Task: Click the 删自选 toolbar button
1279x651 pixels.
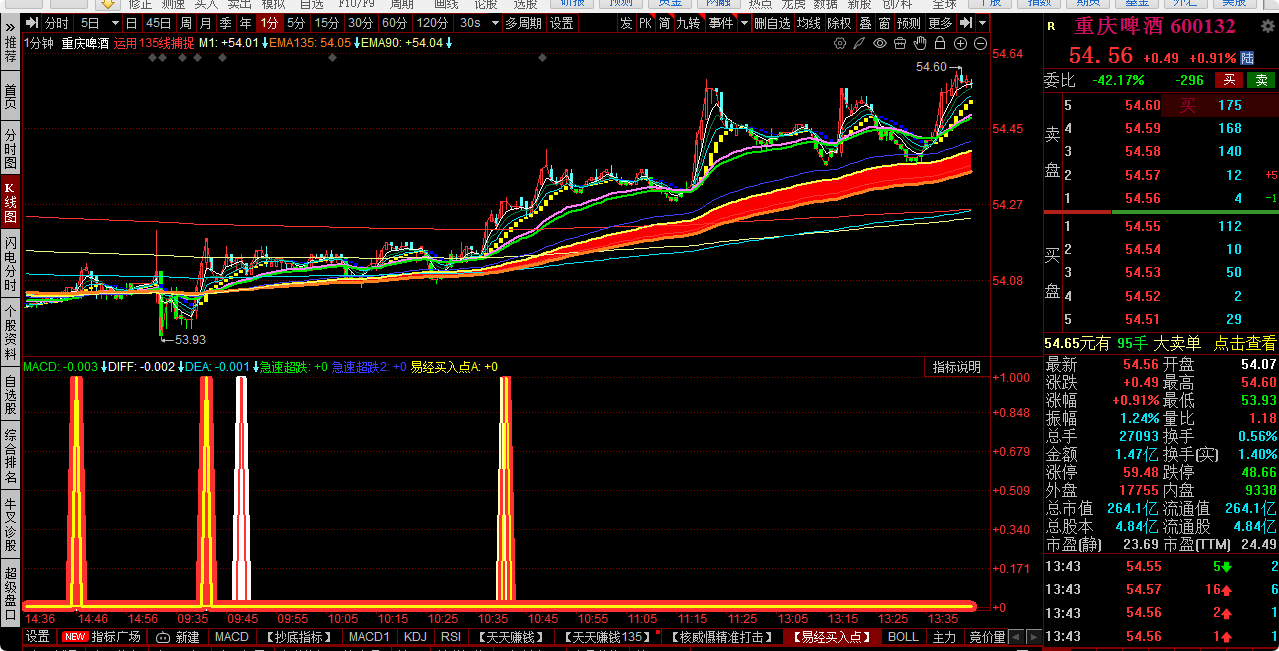Action: point(773,22)
